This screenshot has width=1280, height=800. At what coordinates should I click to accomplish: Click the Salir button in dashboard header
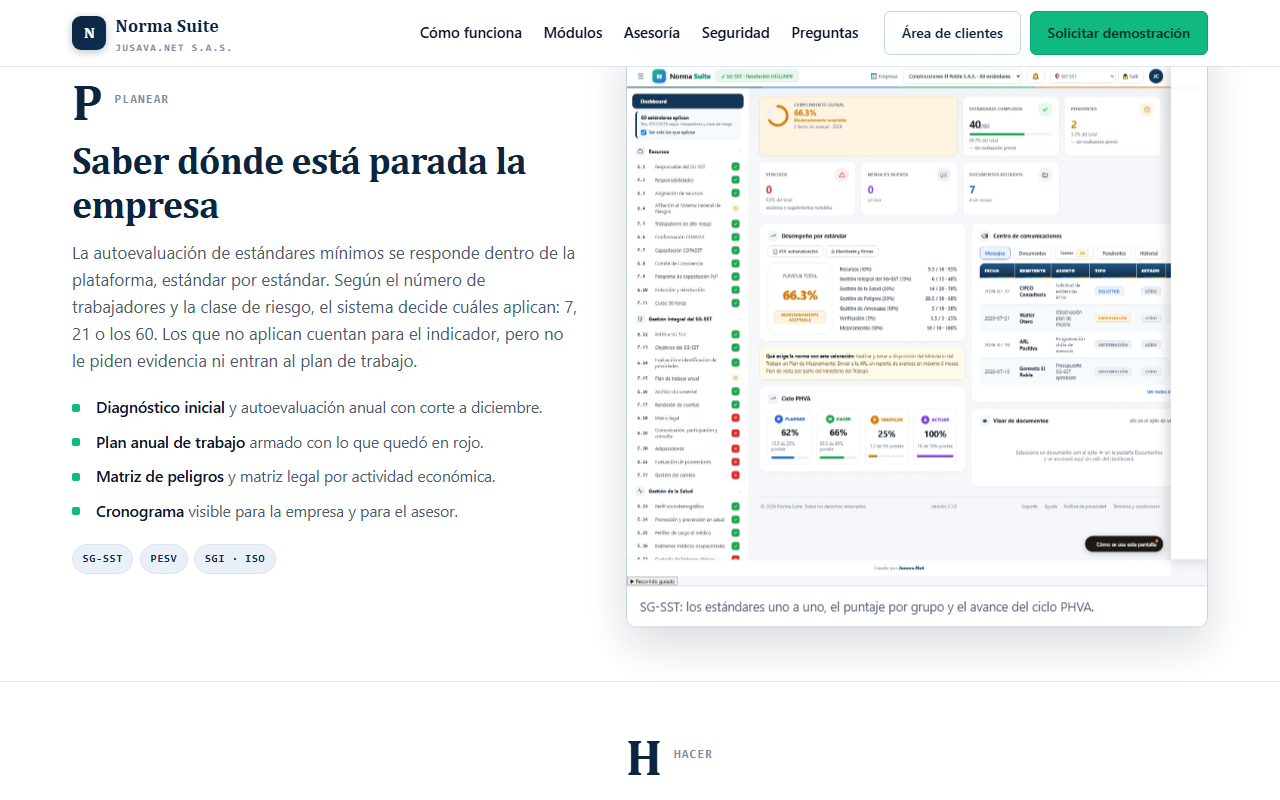click(1131, 76)
